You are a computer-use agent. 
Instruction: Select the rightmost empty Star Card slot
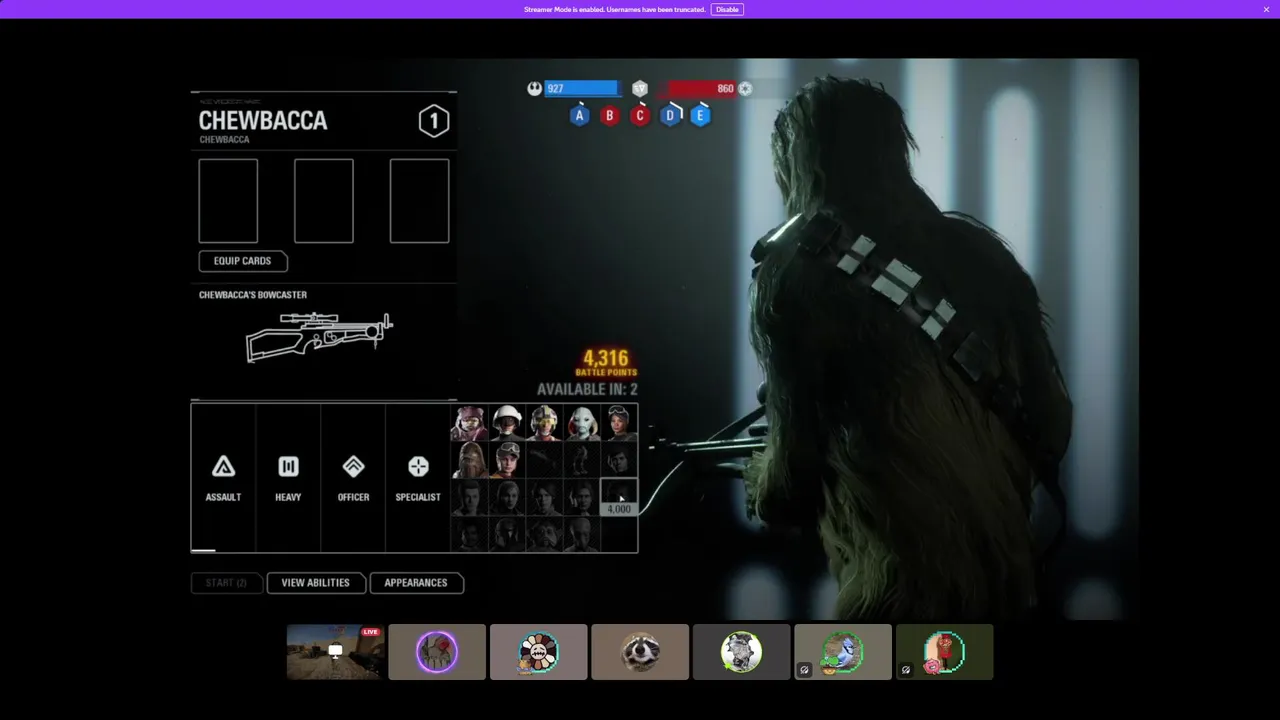tap(419, 201)
